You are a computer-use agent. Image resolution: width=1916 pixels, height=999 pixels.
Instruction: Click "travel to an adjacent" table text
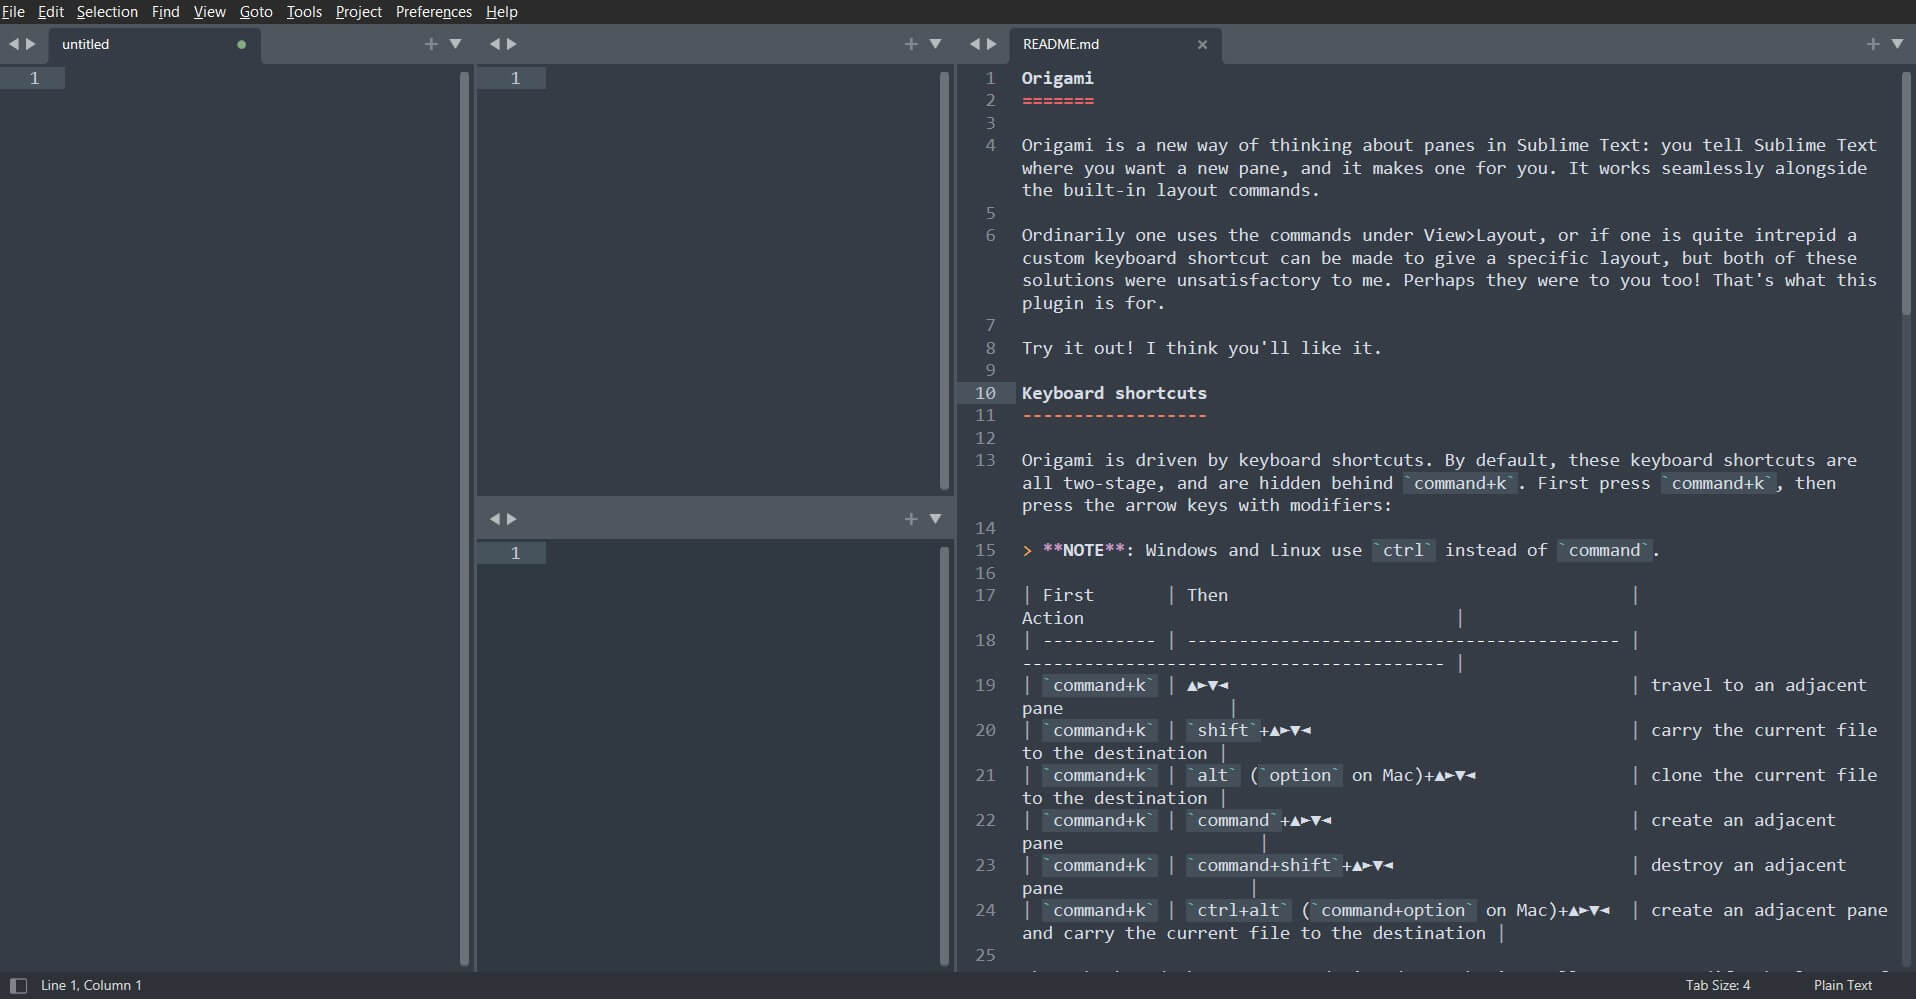point(1758,685)
